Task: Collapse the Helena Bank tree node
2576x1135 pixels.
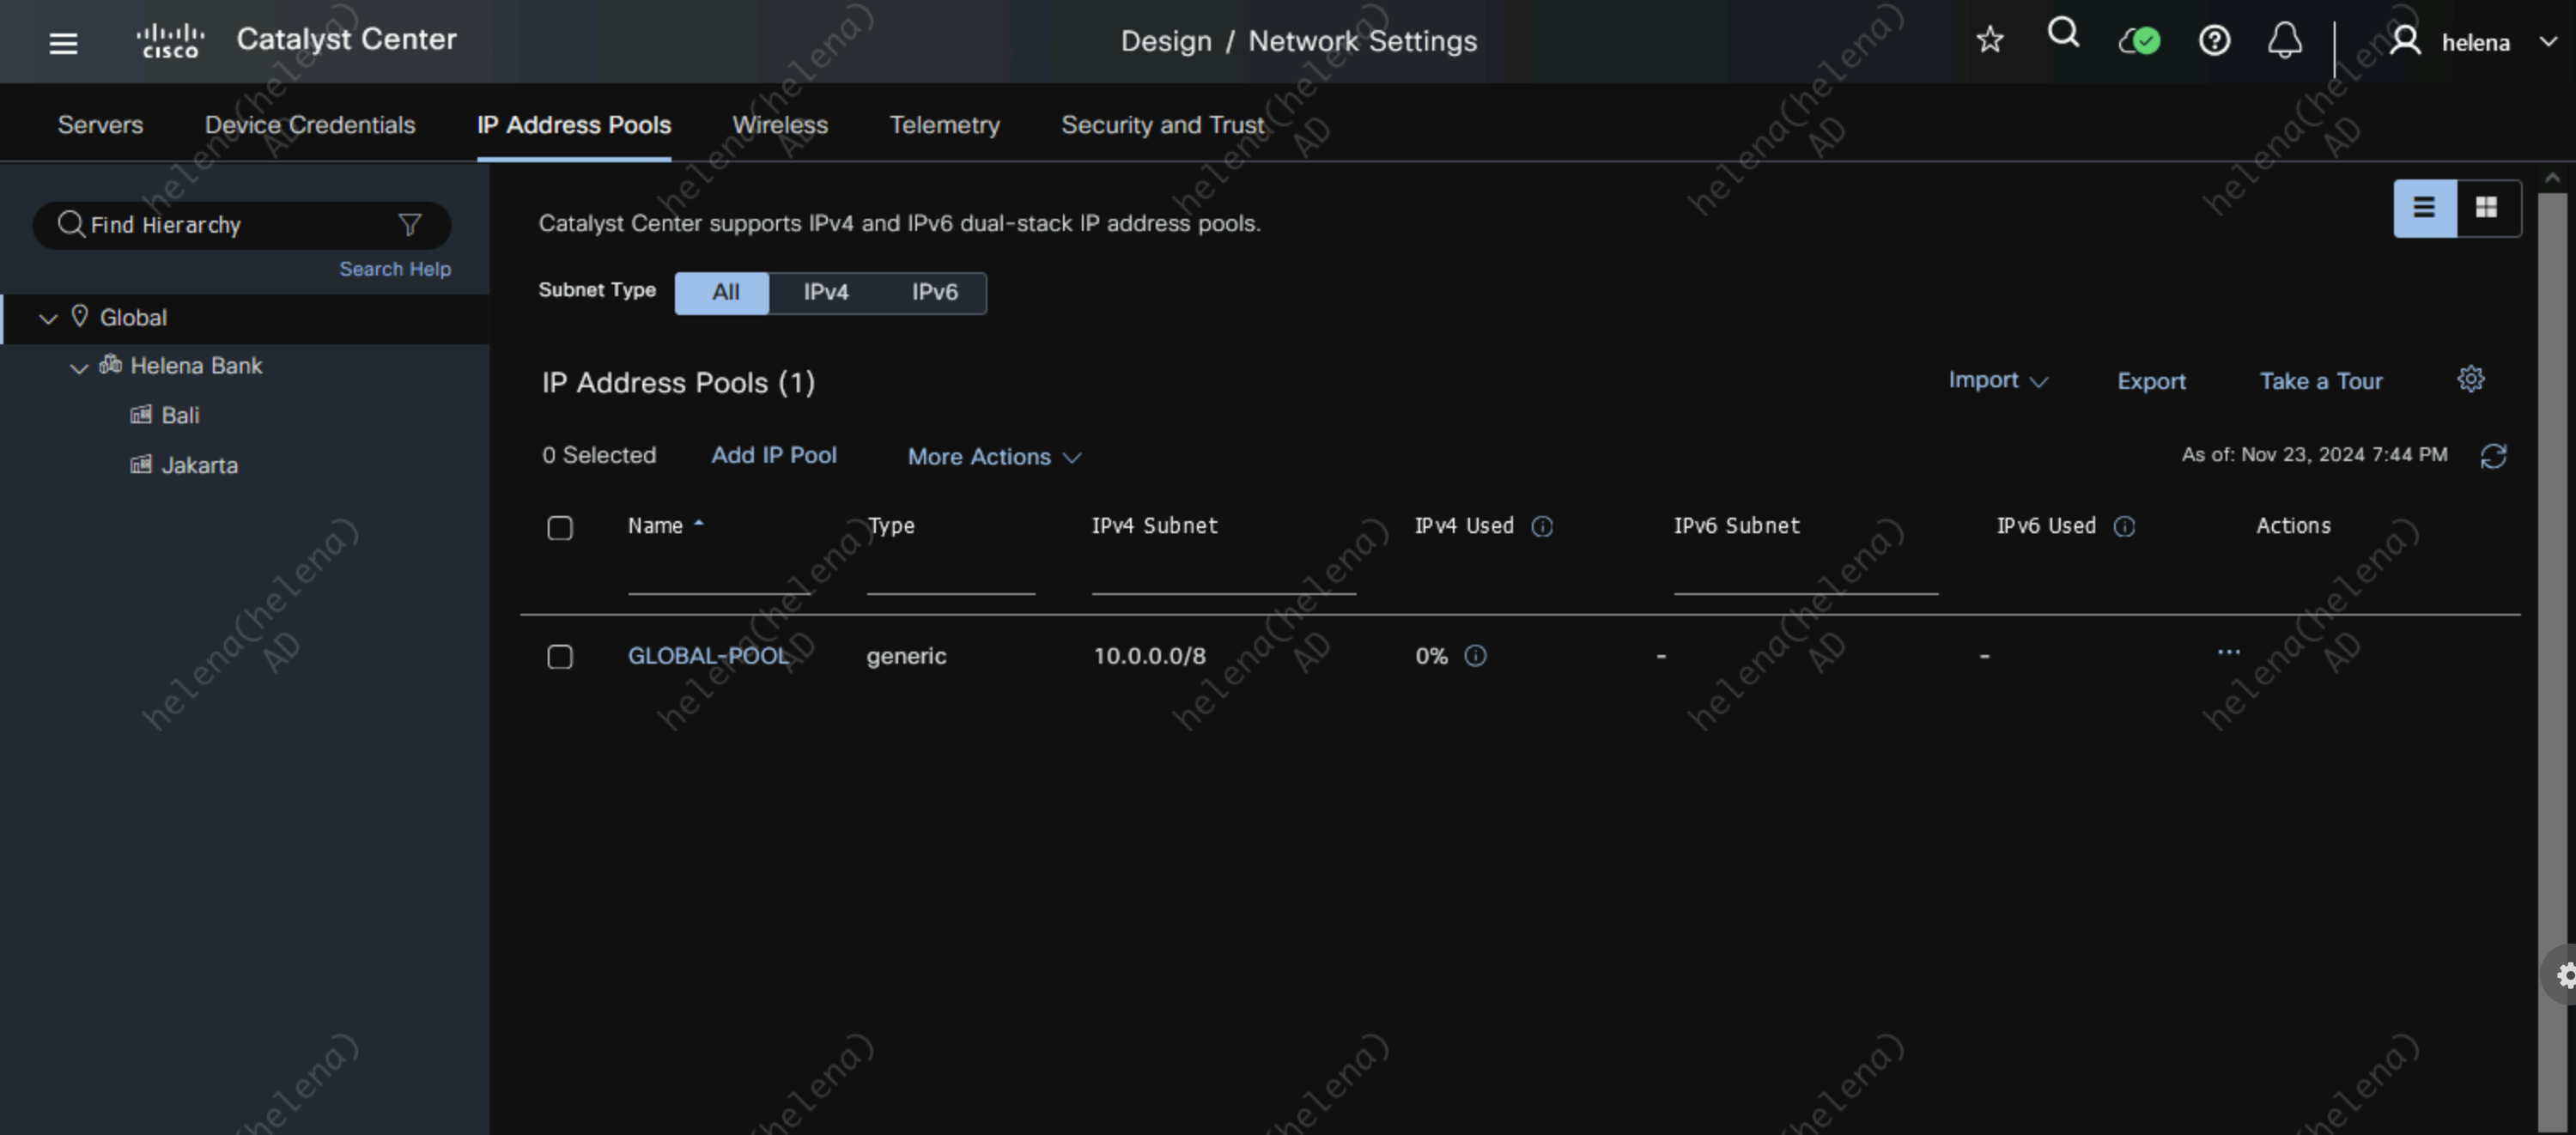Action: (x=78, y=367)
